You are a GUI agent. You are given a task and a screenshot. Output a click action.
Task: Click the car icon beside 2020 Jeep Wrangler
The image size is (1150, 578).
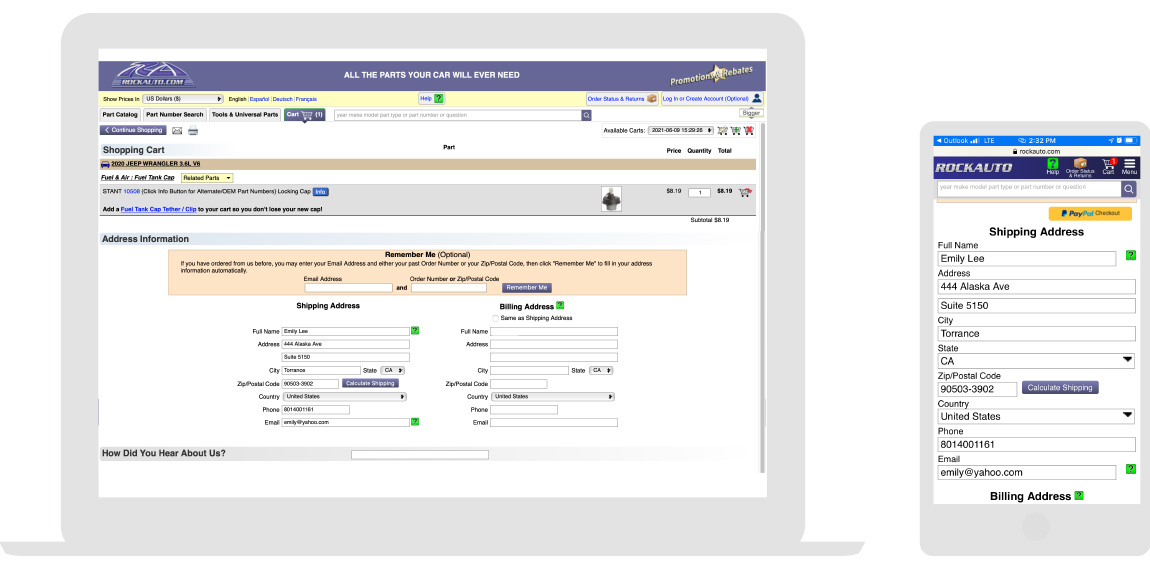click(105, 164)
